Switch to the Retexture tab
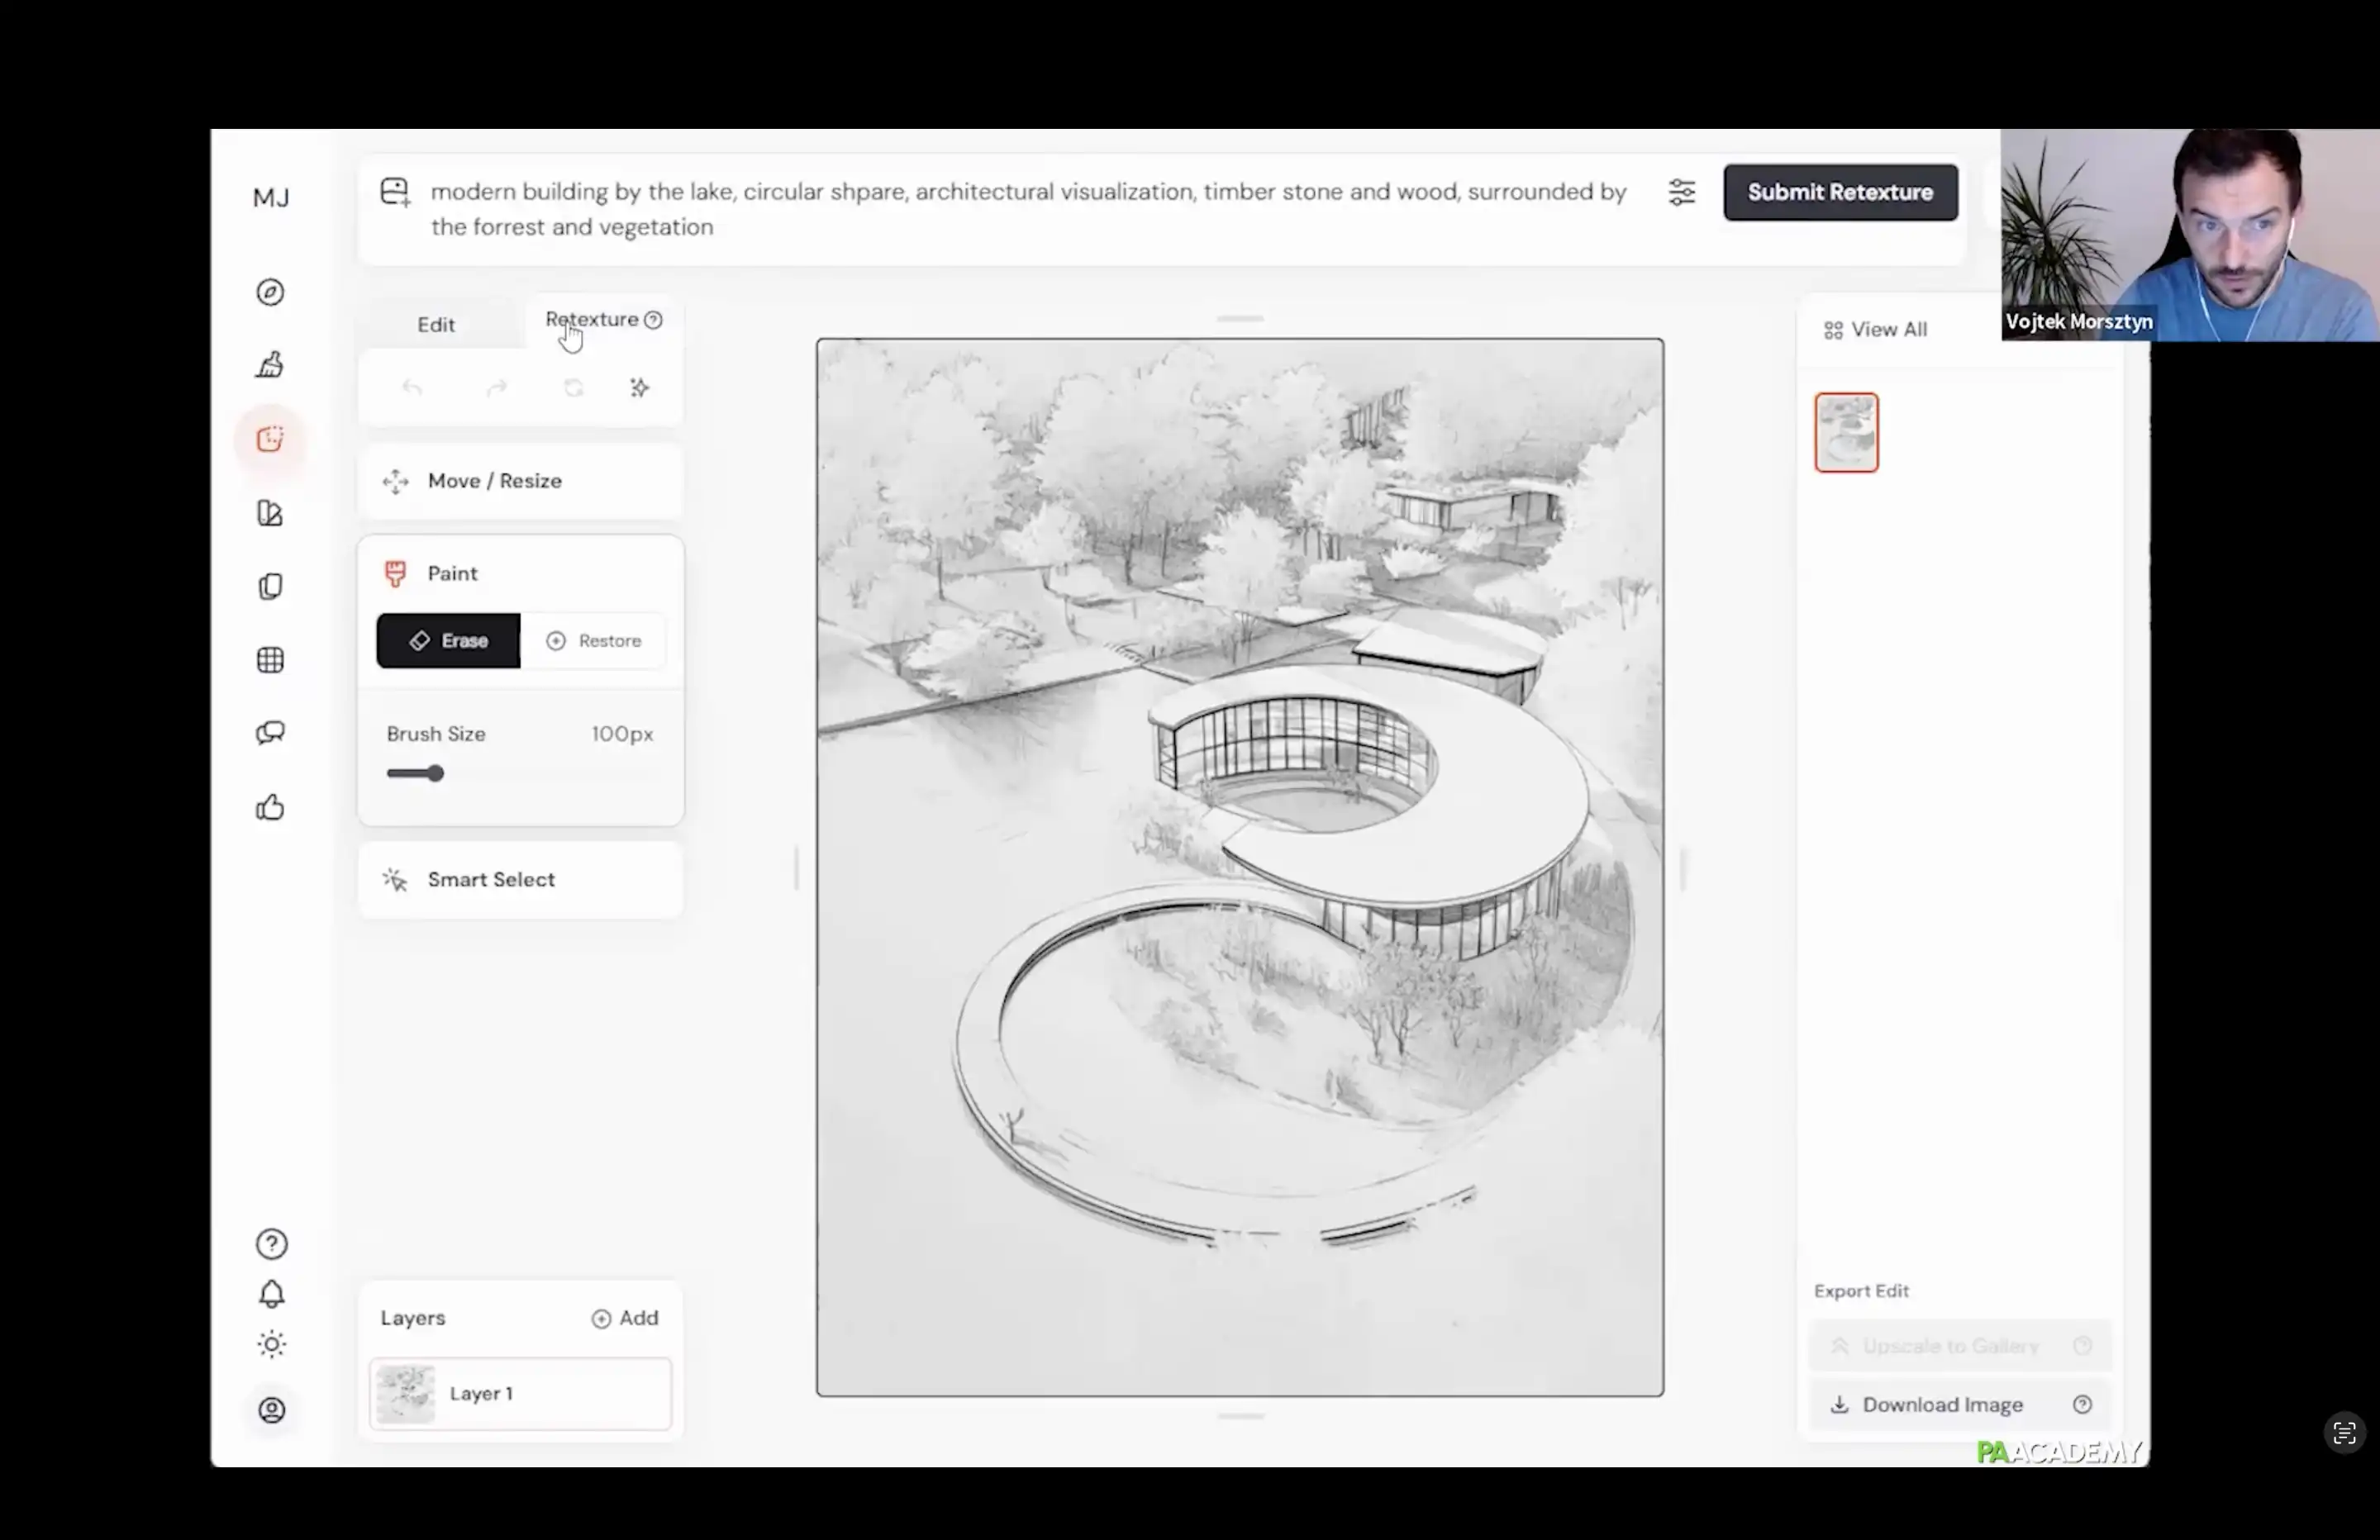 tap(592, 320)
